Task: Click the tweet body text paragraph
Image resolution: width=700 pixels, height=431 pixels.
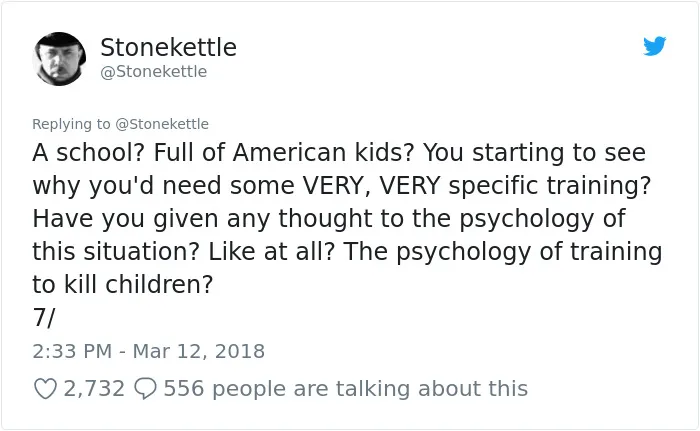Action: coord(347,218)
